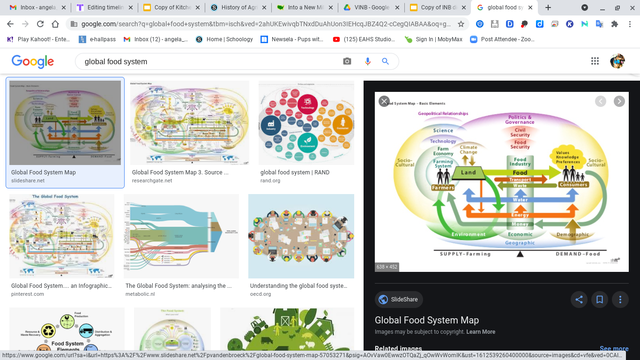Click the Google logo

tap(33, 61)
